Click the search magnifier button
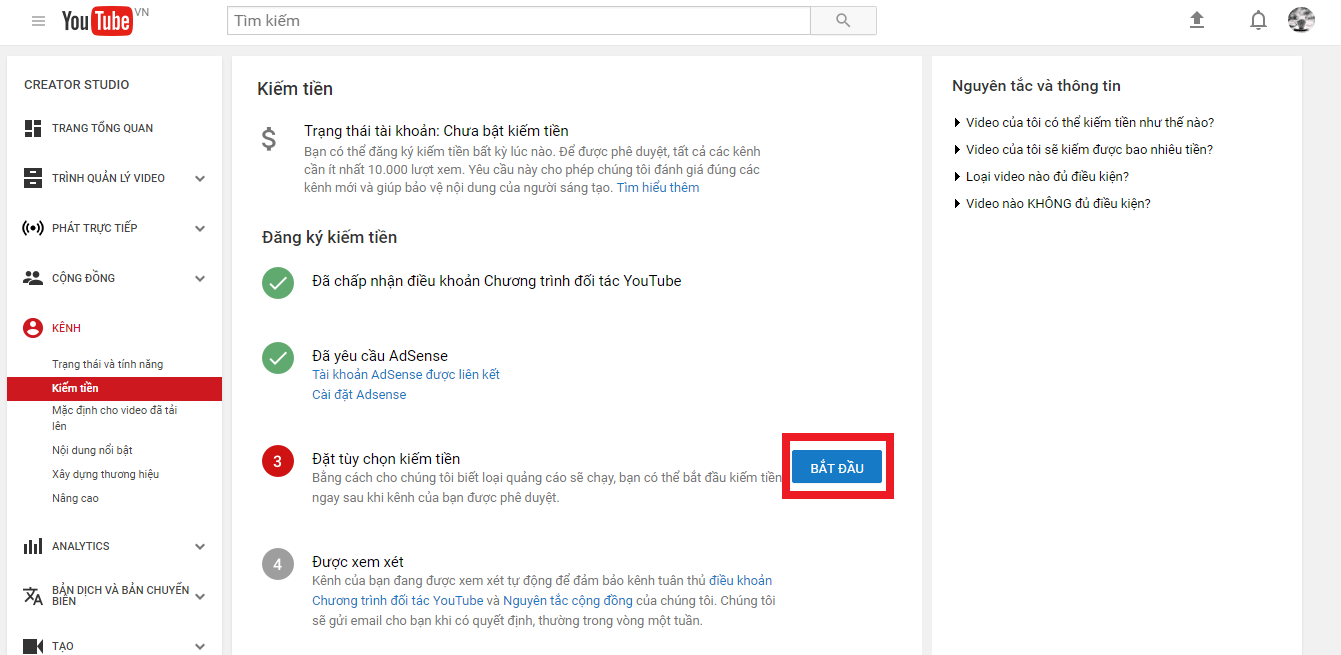 tap(843, 20)
